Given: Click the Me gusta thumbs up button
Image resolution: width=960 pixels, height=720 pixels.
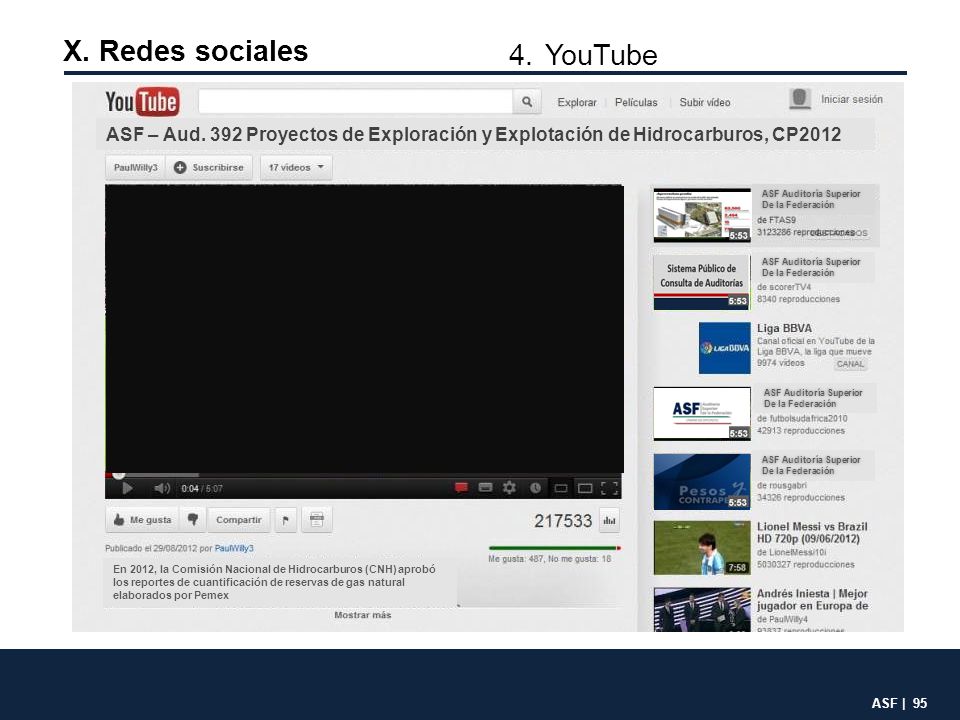Looking at the screenshot, I should click(x=142, y=519).
